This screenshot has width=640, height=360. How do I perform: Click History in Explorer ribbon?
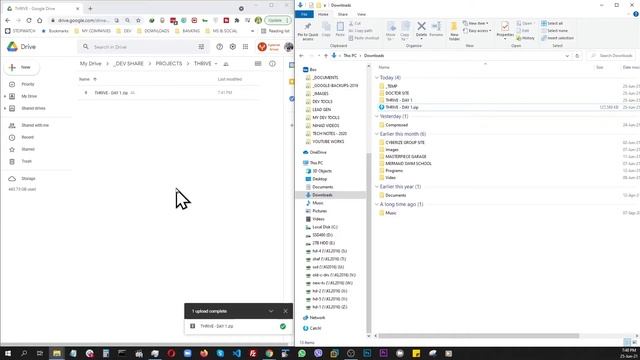(525, 38)
